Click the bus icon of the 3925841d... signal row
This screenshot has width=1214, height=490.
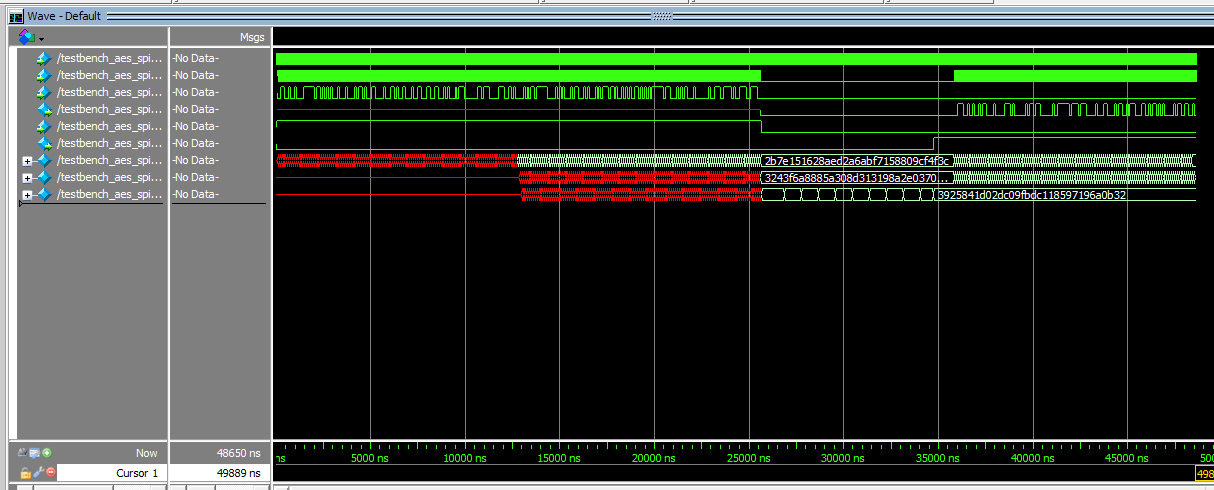click(x=43, y=194)
